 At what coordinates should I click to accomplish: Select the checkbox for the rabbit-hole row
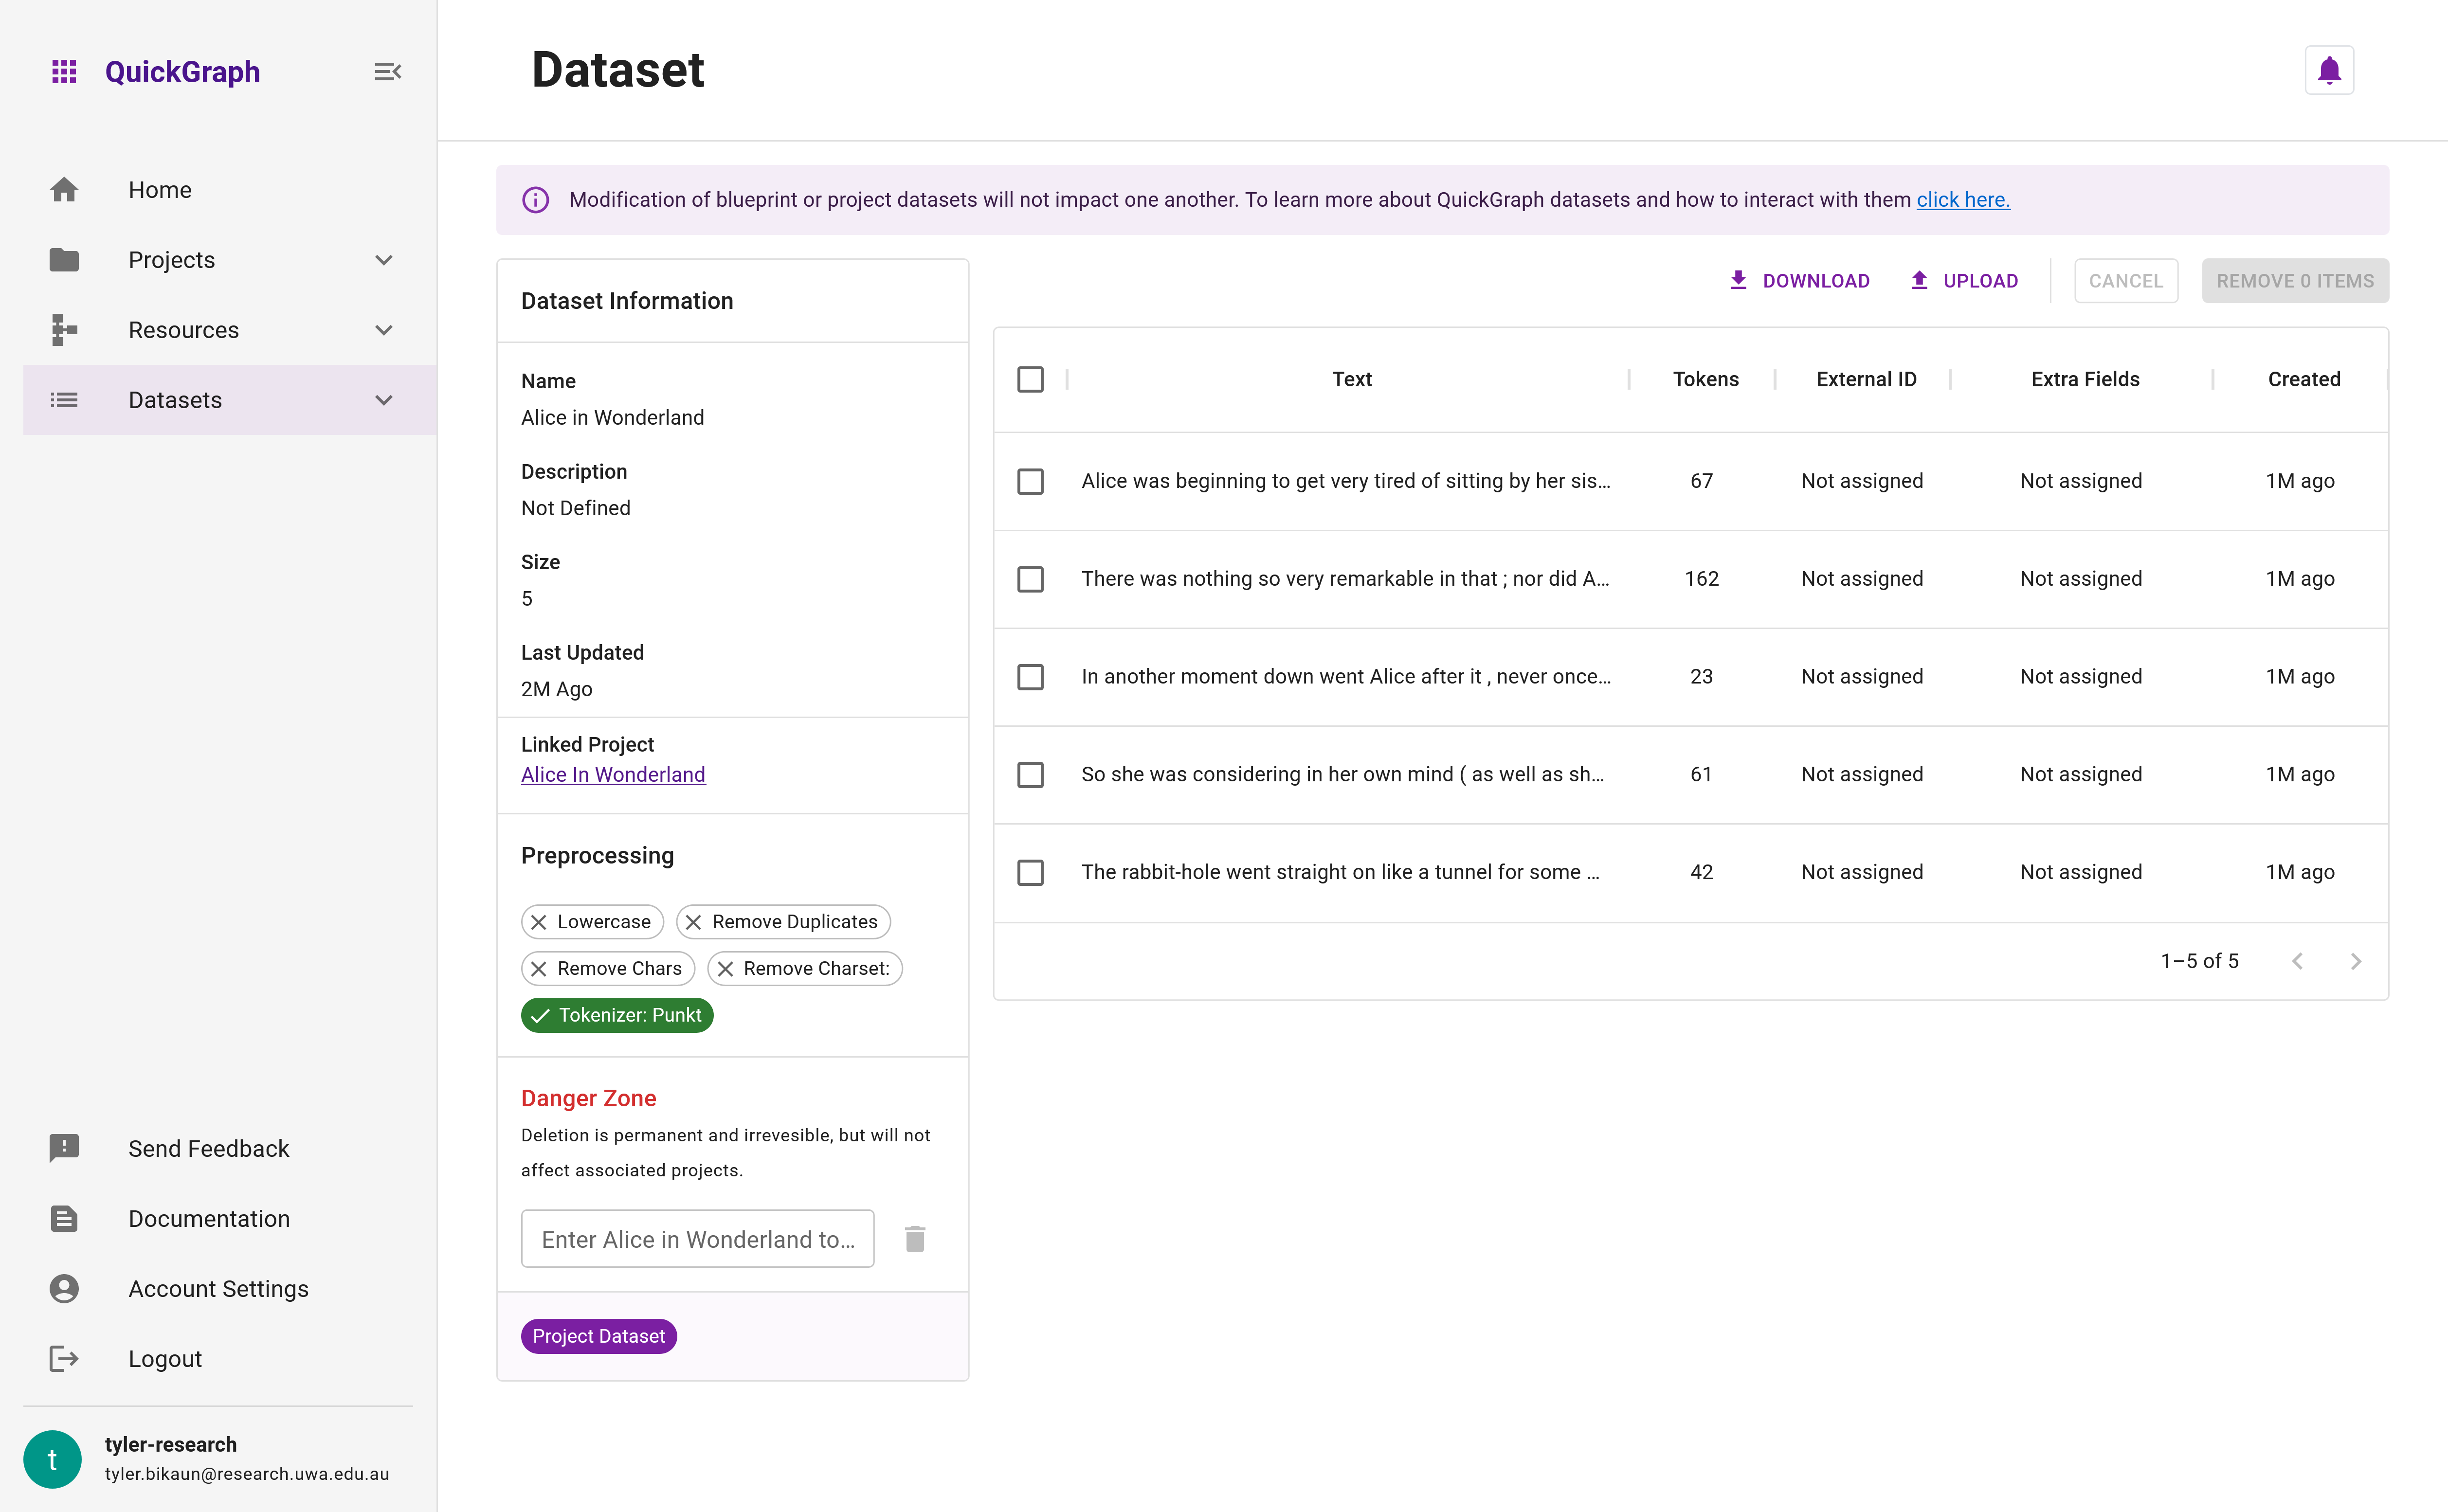tap(1030, 872)
